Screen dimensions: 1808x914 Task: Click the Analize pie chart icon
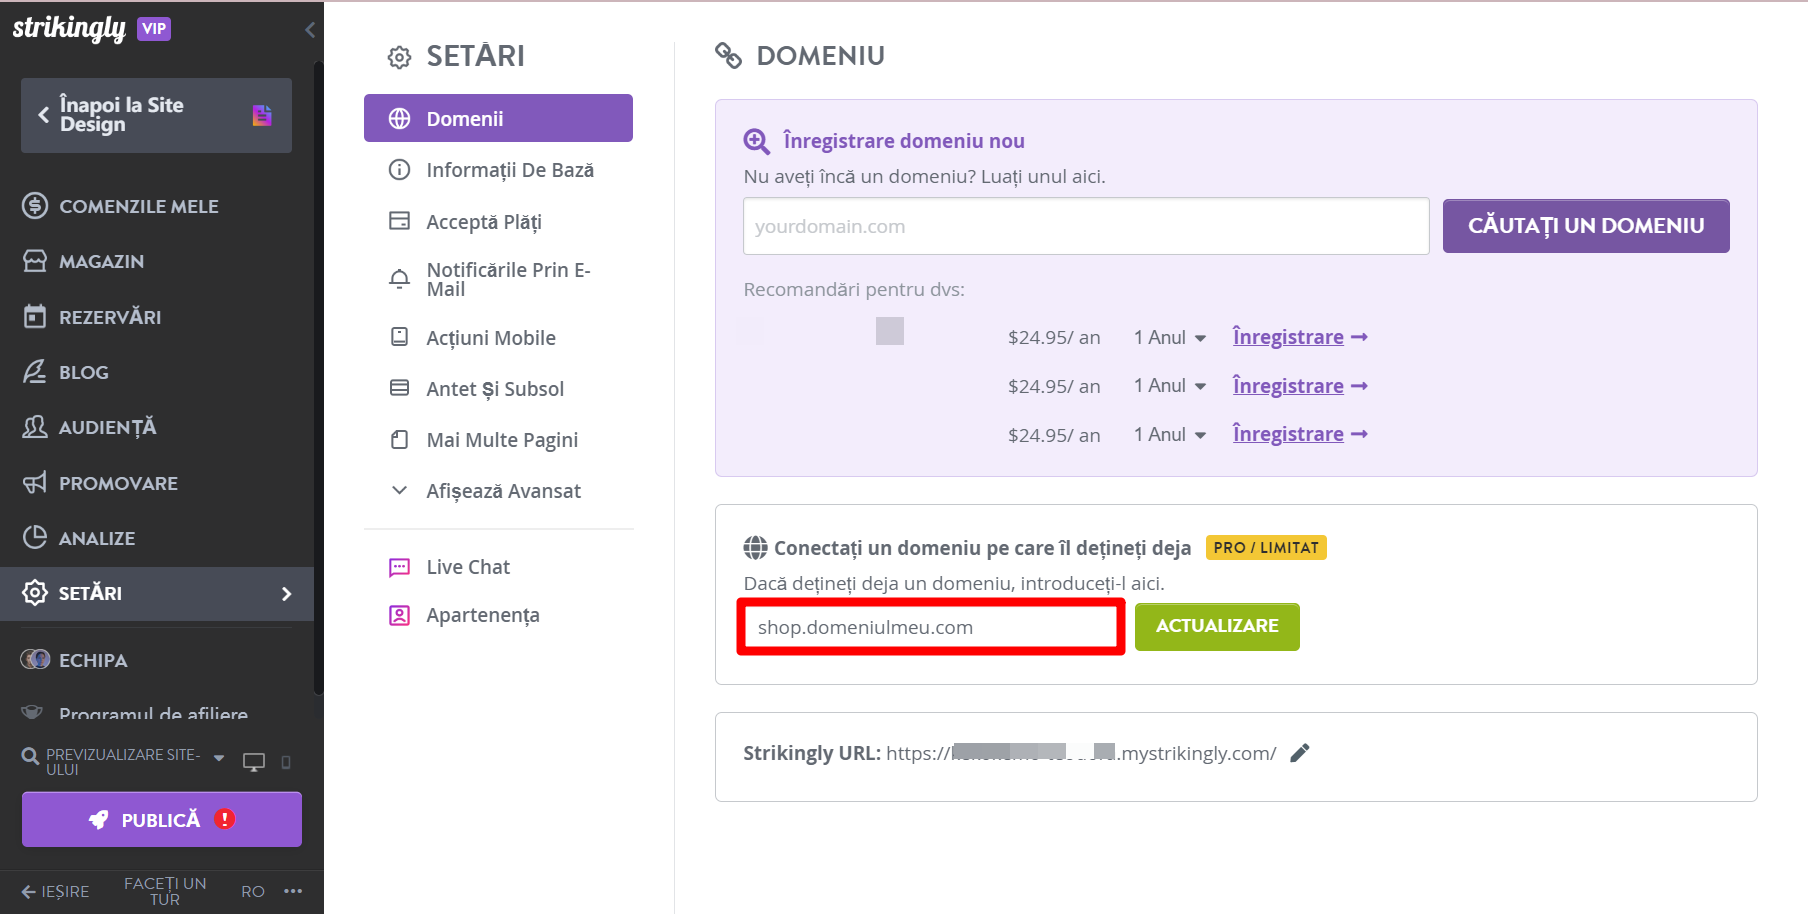(35, 538)
